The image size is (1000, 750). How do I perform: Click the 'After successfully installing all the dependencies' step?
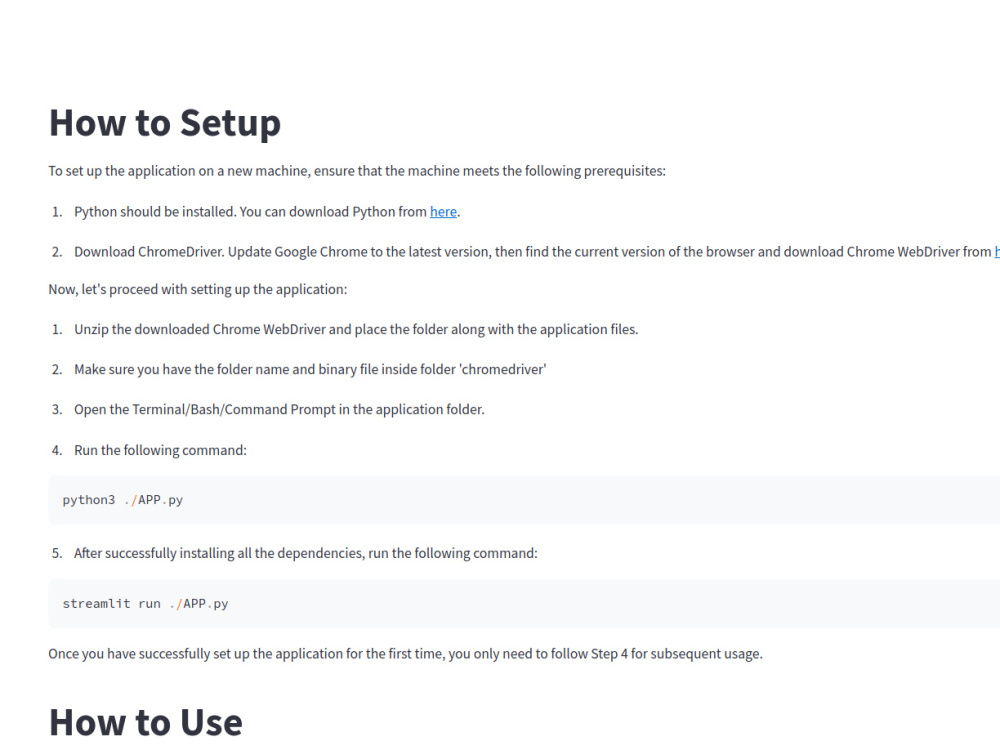305,554
